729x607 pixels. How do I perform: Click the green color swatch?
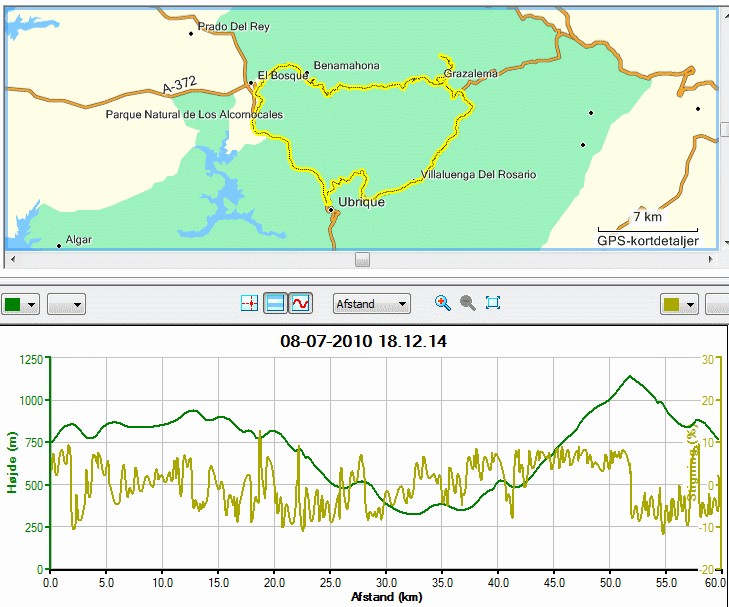(x=13, y=305)
